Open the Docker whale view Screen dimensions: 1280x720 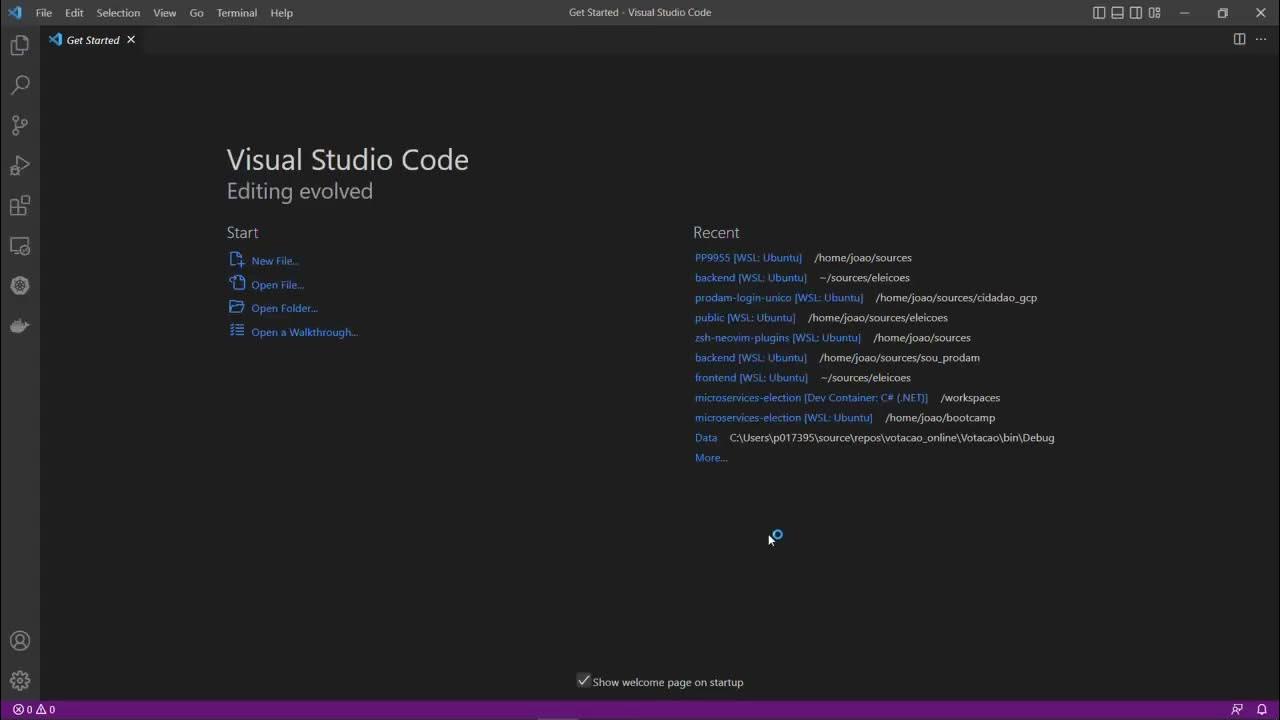(x=20, y=326)
